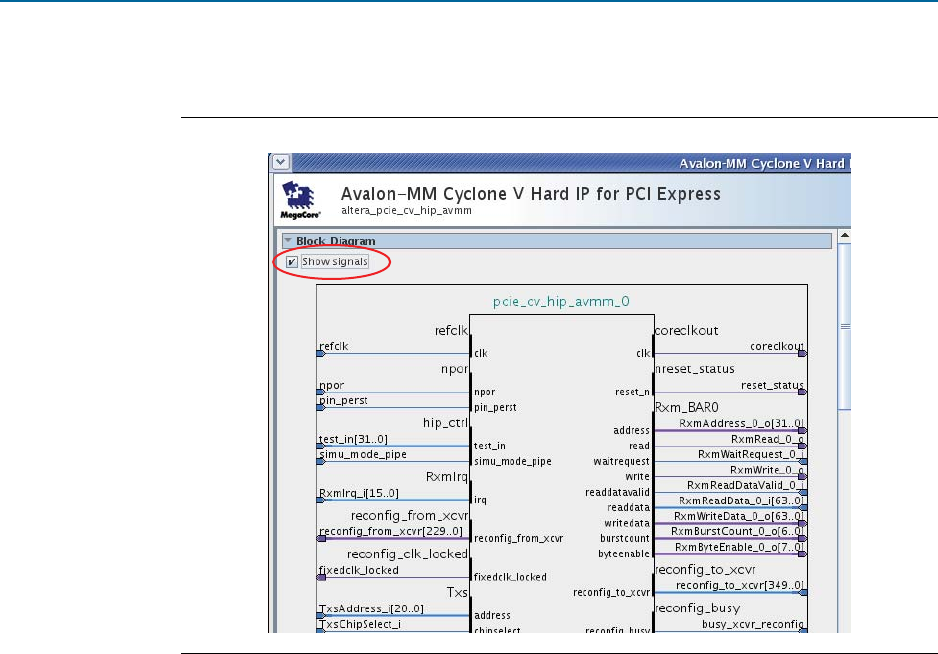This screenshot has height=654, width=938.
Task: Click the RxmWriteData_0_o[63..0] signal
Action: click(x=739, y=516)
